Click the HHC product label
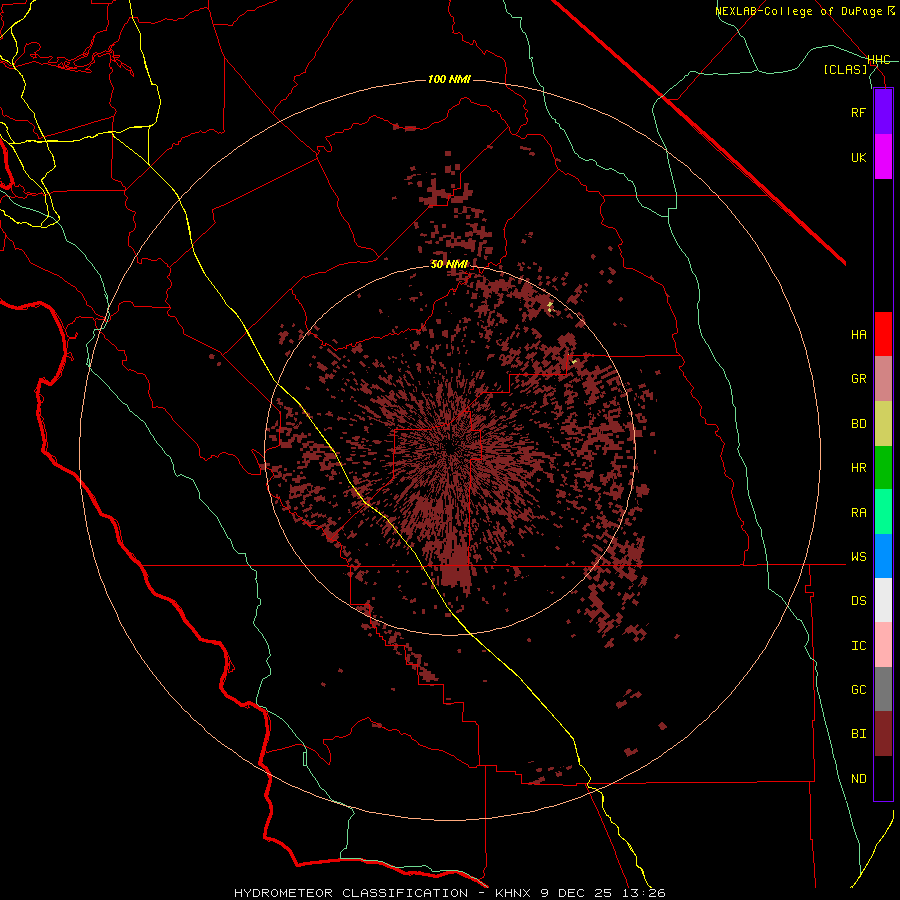 coord(878,60)
